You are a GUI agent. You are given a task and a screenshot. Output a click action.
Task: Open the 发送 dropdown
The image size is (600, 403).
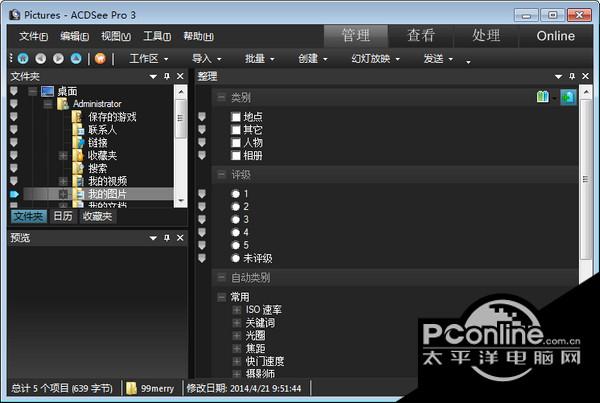point(438,59)
